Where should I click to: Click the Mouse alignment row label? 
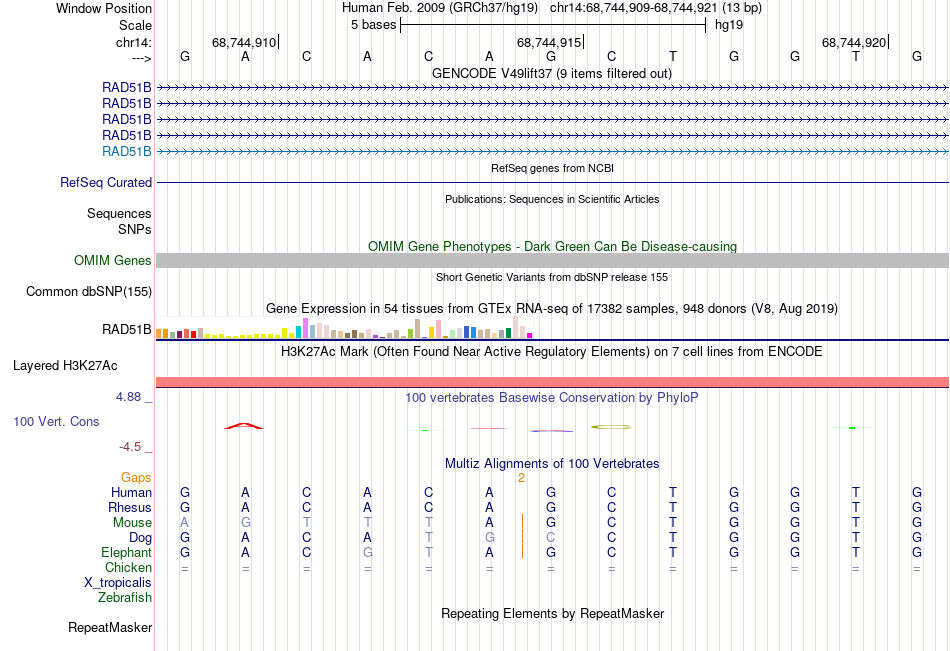tap(132, 522)
